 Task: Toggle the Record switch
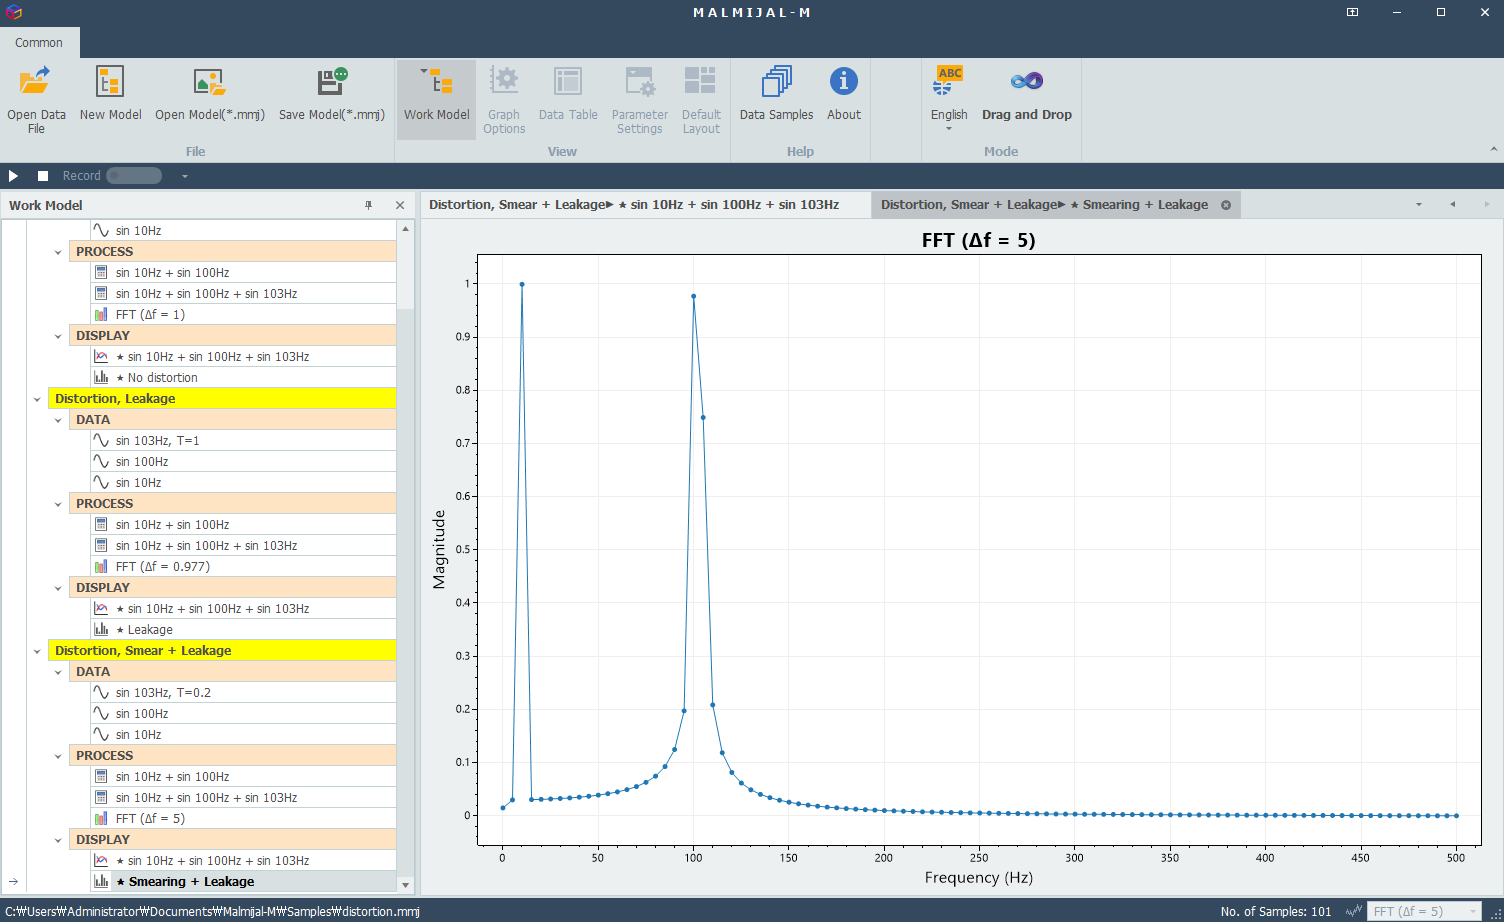tap(134, 176)
